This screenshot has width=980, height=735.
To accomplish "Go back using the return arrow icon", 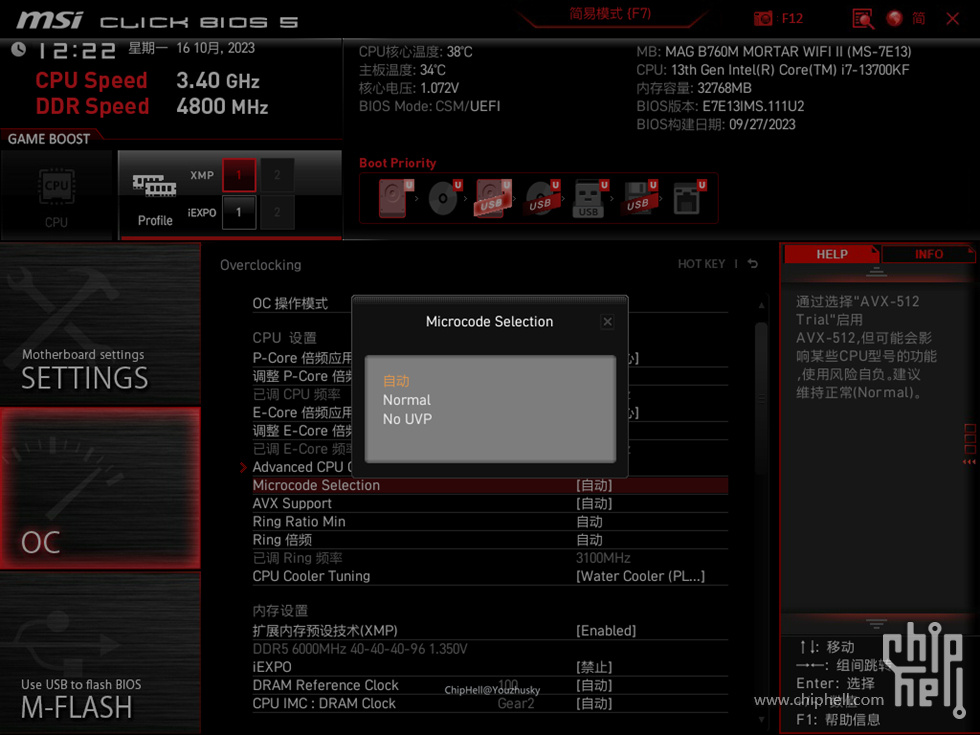I will click(x=752, y=264).
